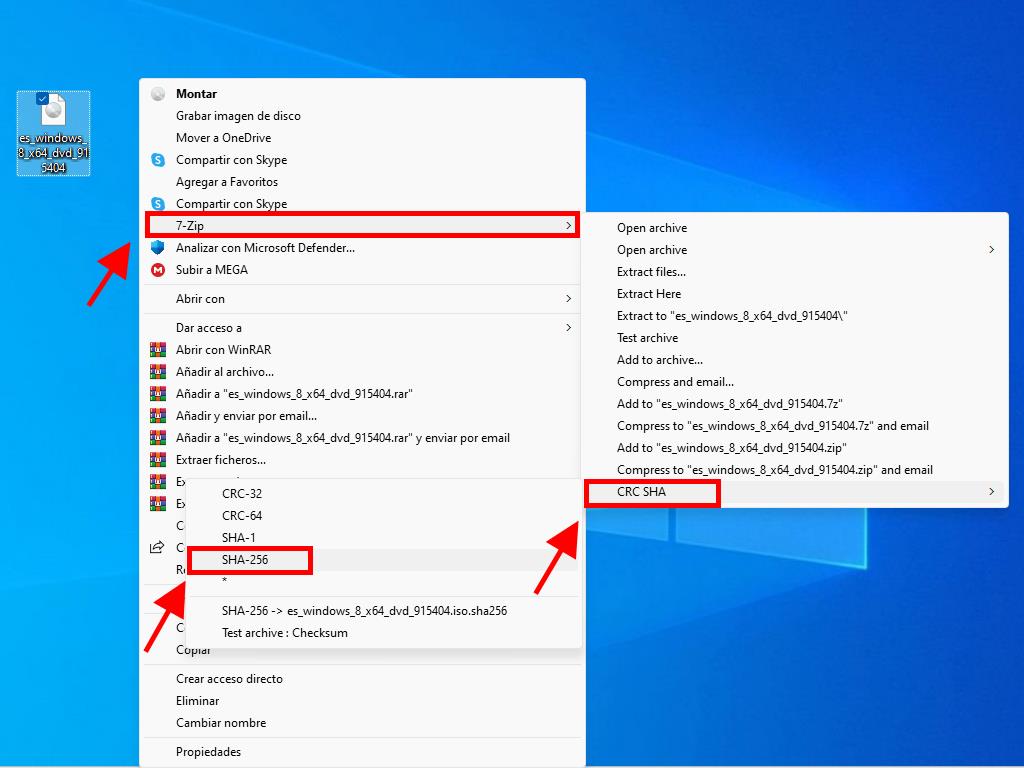The width and height of the screenshot is (1024, 768).
Task: Choose Agregar a Favoritos
Action: point(227,182)
